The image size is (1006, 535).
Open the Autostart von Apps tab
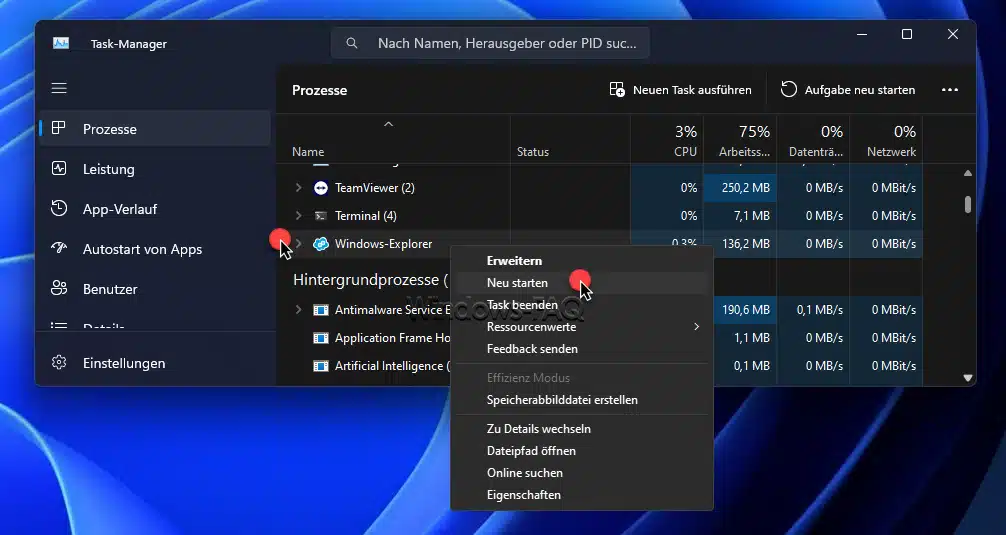click(x=155, y=249)
